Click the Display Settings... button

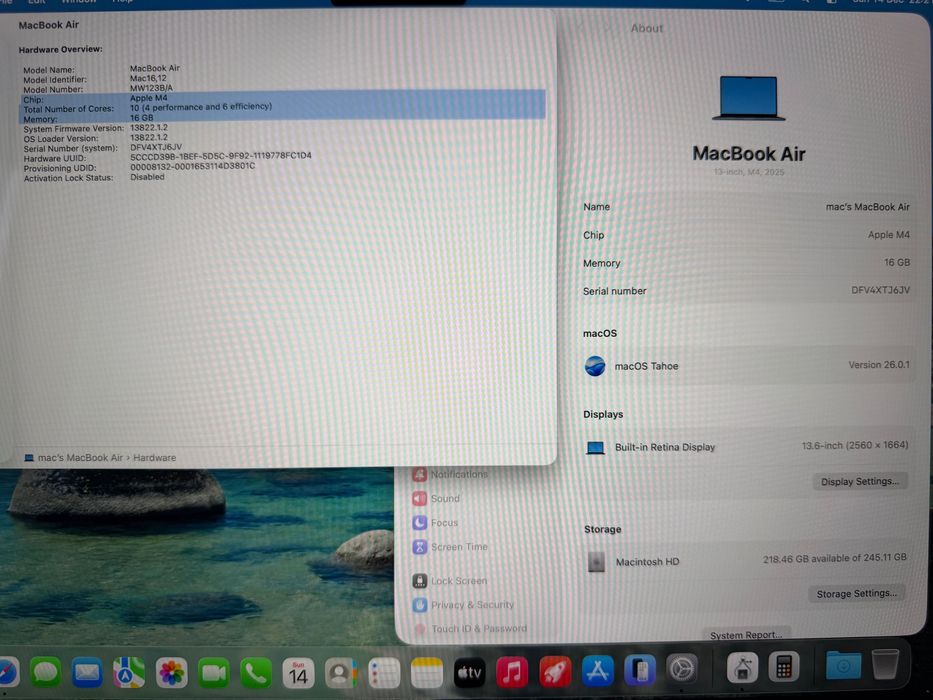pyautogui.click(x=860, y=482)
